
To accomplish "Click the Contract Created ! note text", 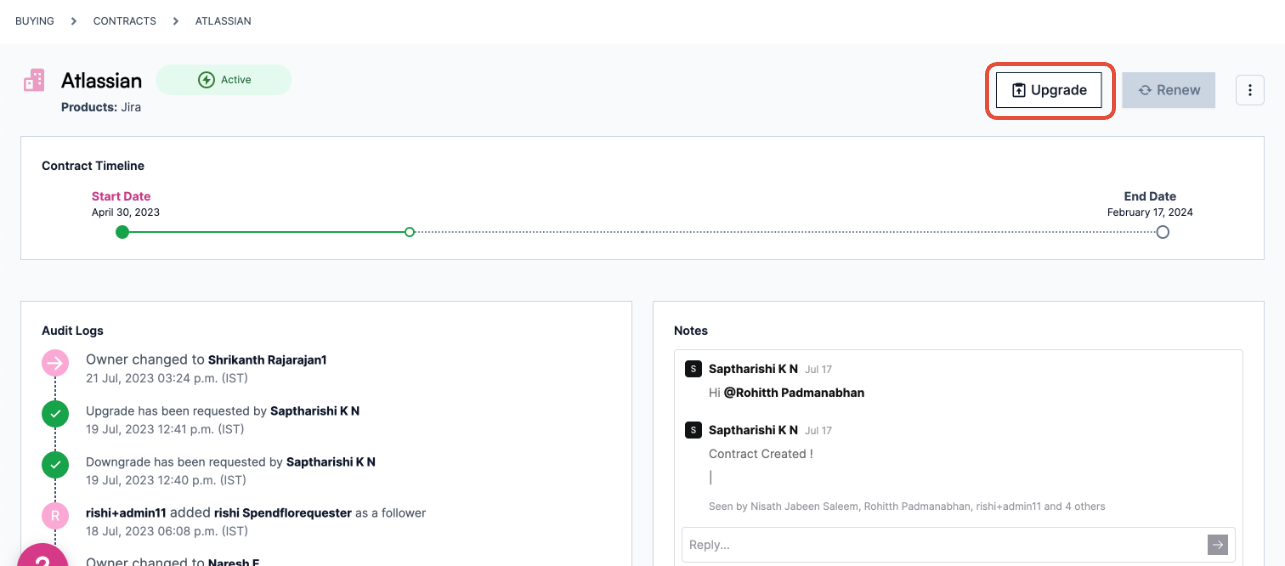I will (x=761, y=454).
